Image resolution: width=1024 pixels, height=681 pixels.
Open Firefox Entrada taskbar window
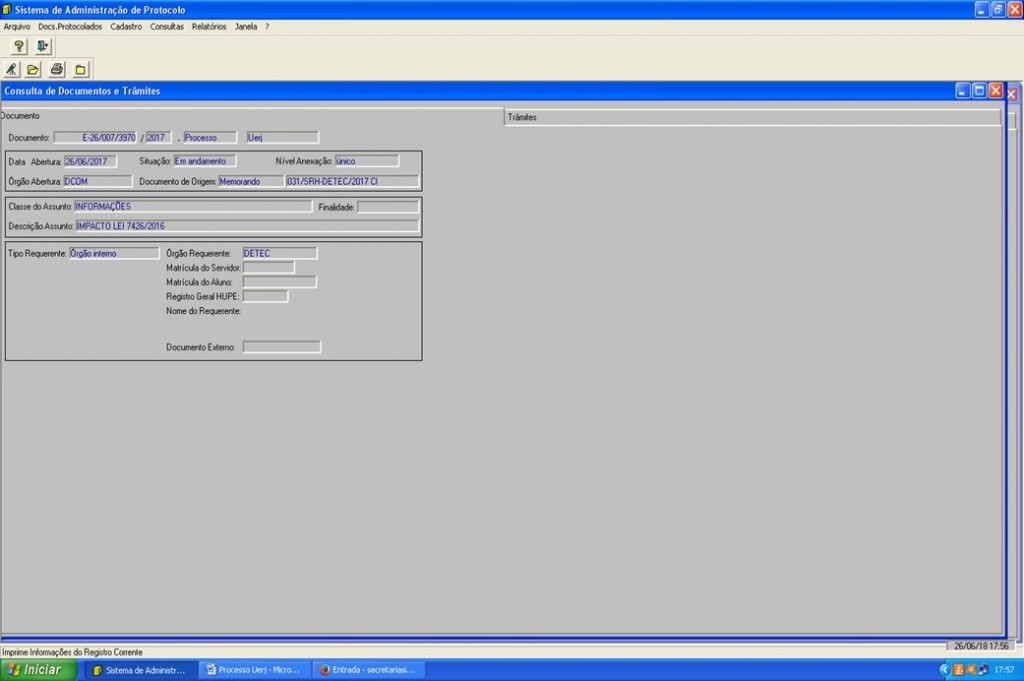pyautogui.click(x=368, y=670)
